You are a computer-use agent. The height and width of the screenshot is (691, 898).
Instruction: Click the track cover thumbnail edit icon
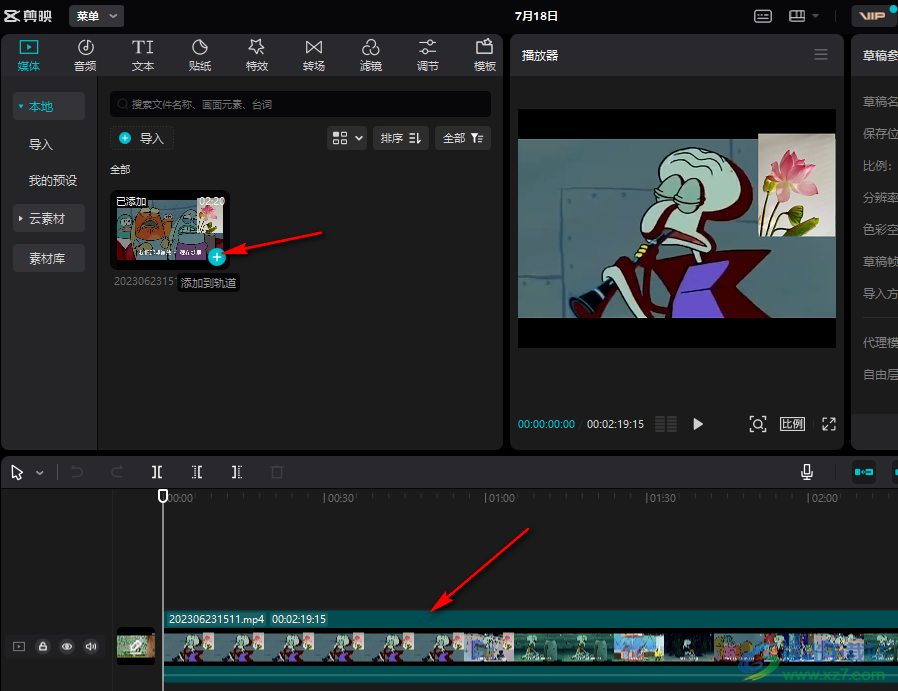click(136, 646)
